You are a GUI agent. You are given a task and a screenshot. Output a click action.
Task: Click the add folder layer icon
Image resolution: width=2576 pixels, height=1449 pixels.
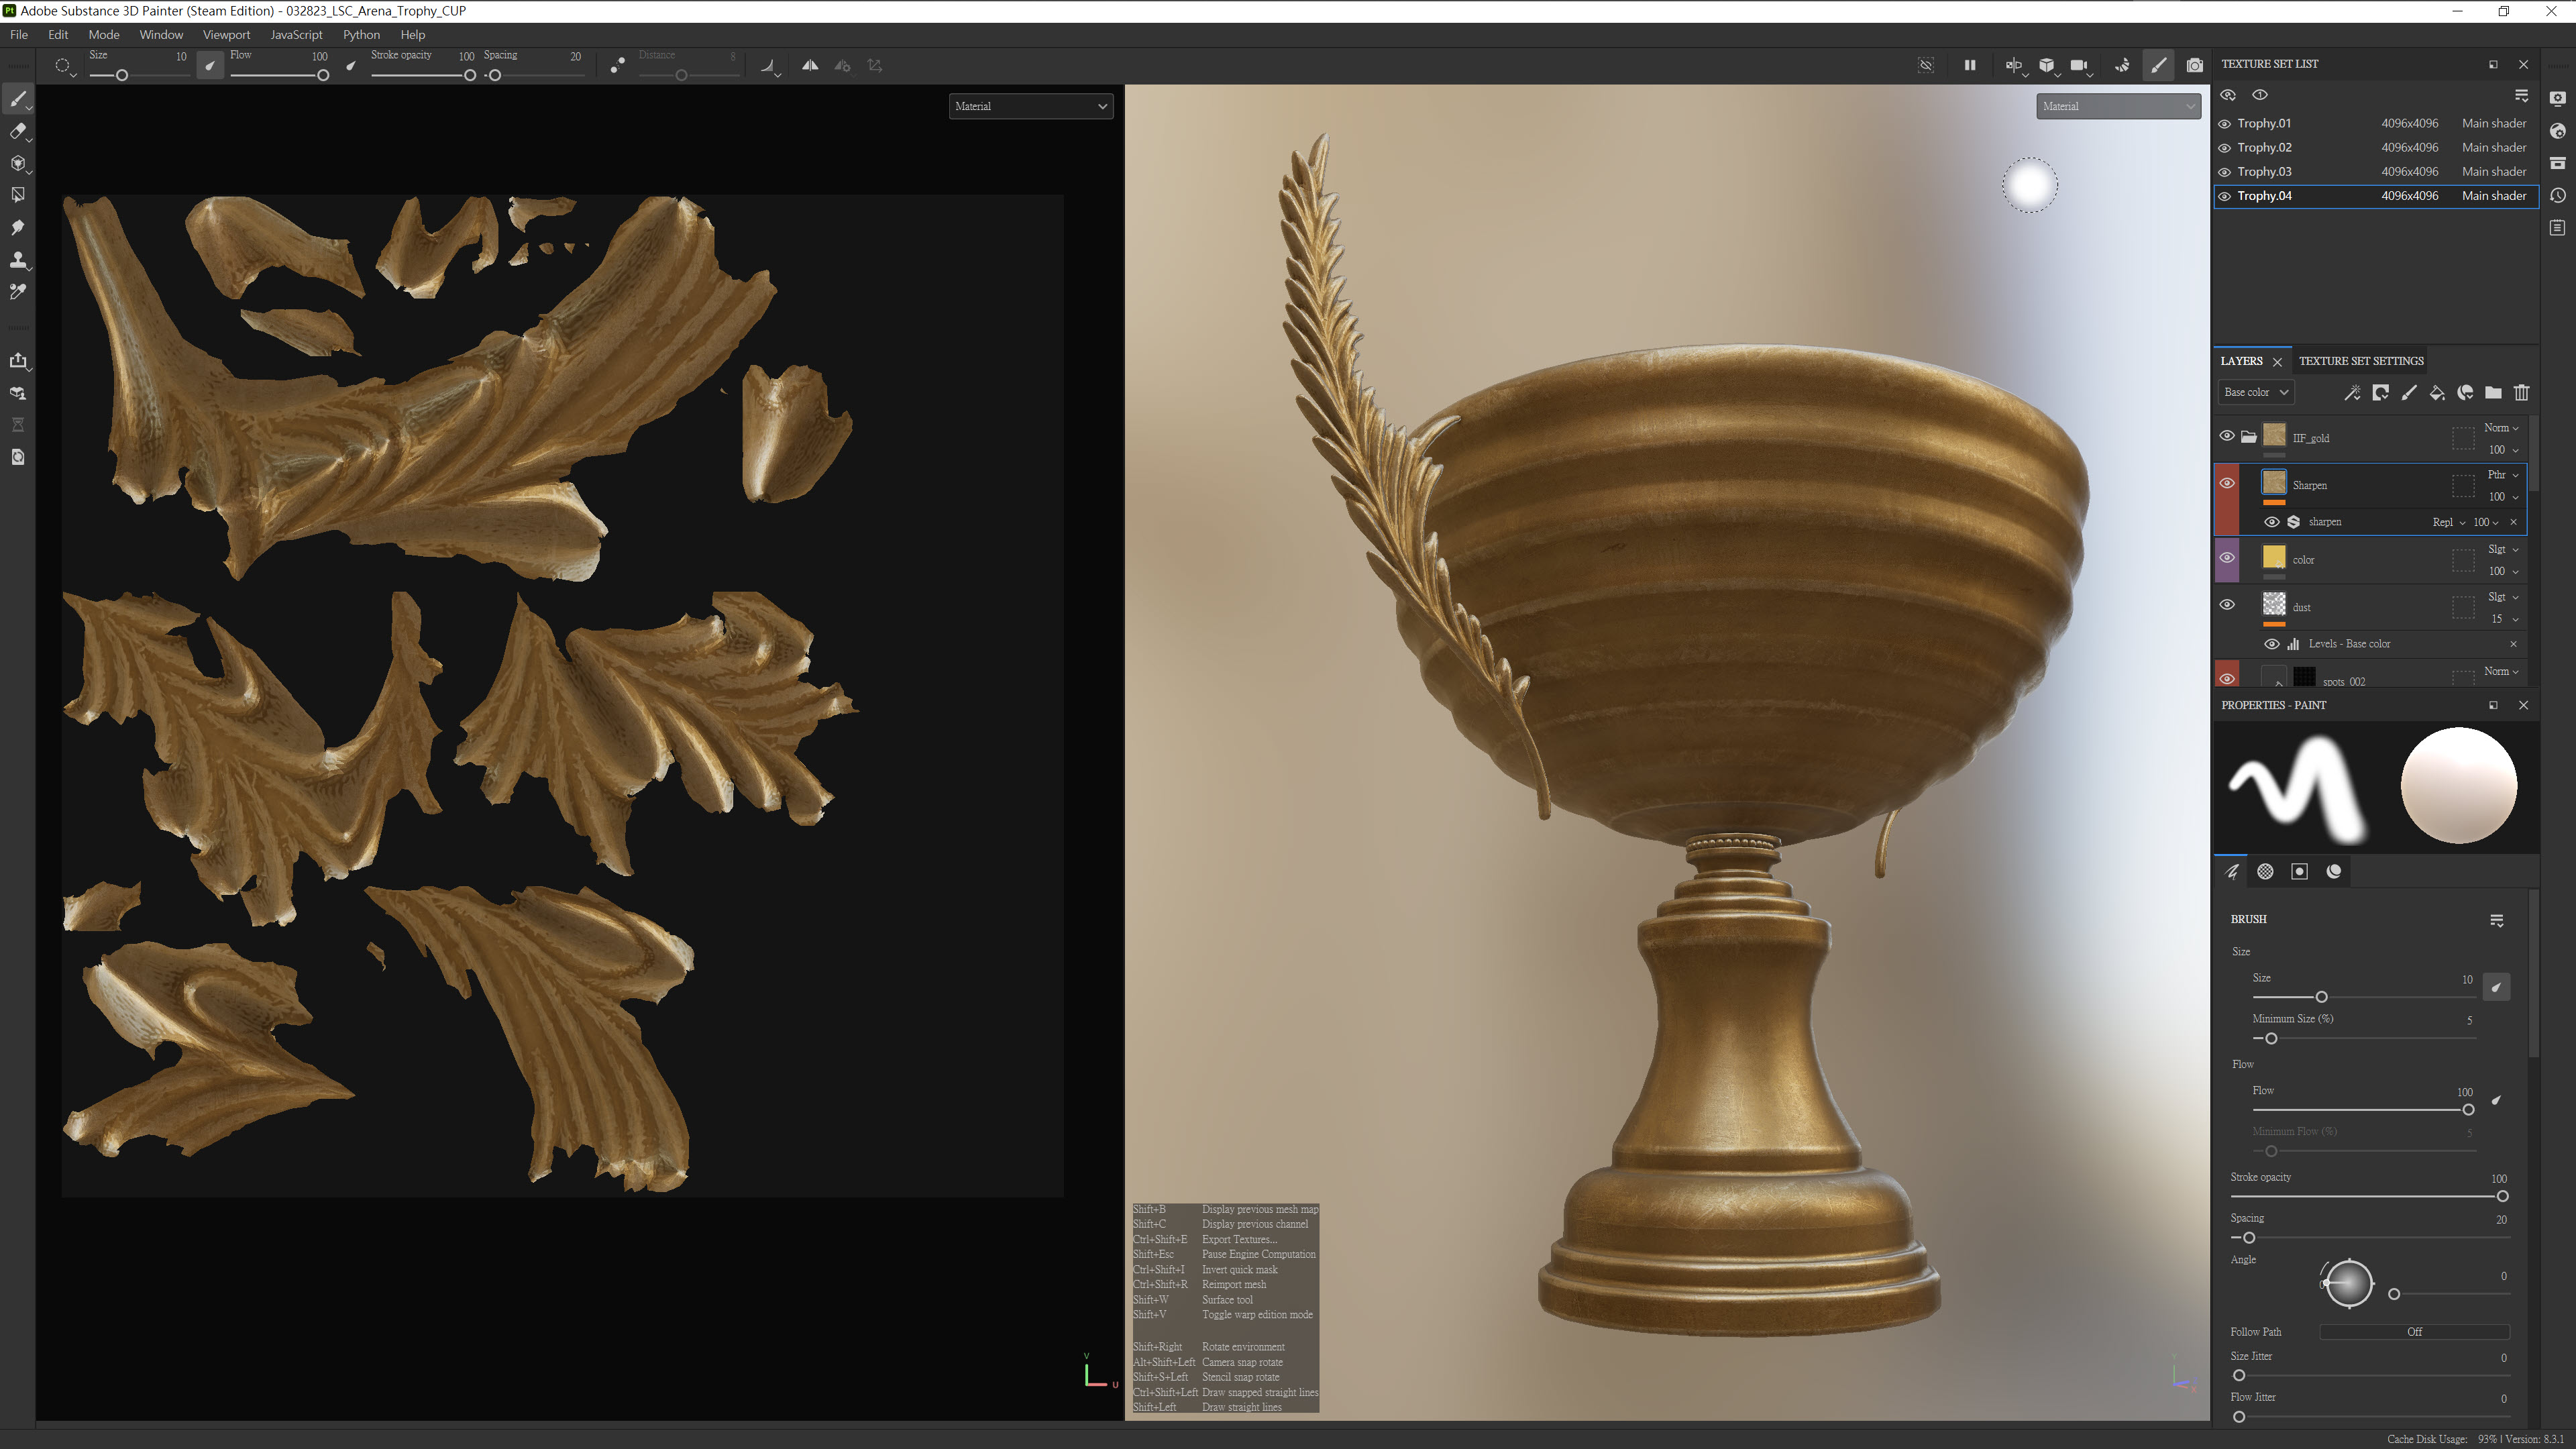[x=2493, y=393]
